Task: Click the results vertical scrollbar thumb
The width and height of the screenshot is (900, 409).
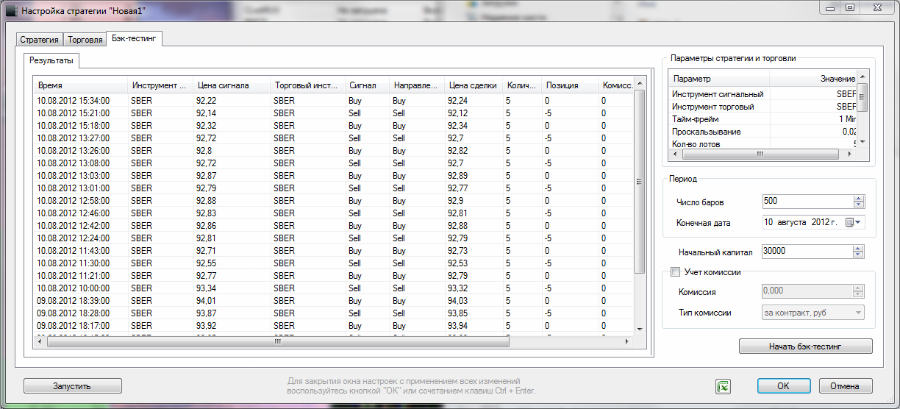Action: pos(640,182)
